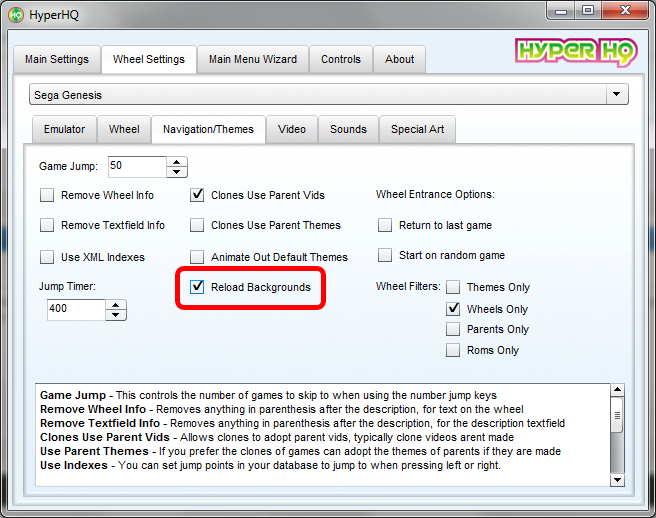Click the HyperHQ title bar app icon
This screenshot has height=518, width=656.
coord(16,15)
